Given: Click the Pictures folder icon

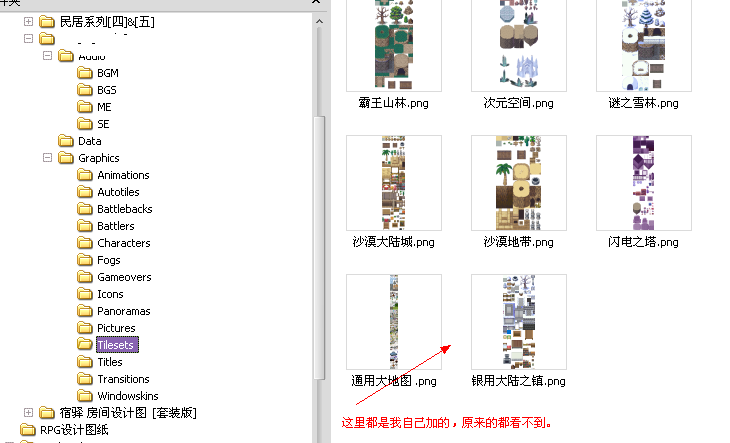Looking at the screenshot, I should coord(85,328).
